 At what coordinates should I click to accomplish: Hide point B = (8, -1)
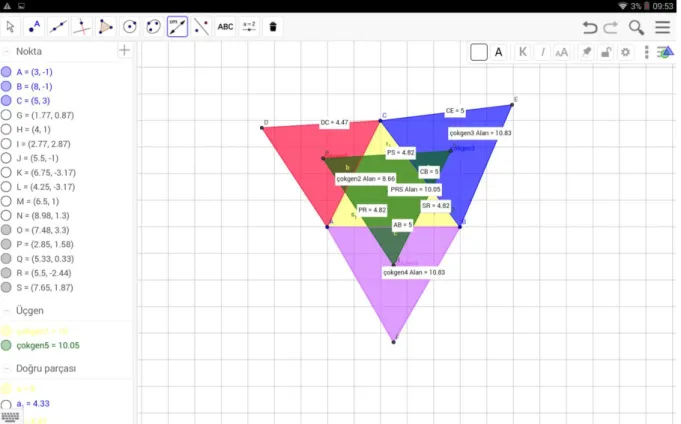click(6, 86)
